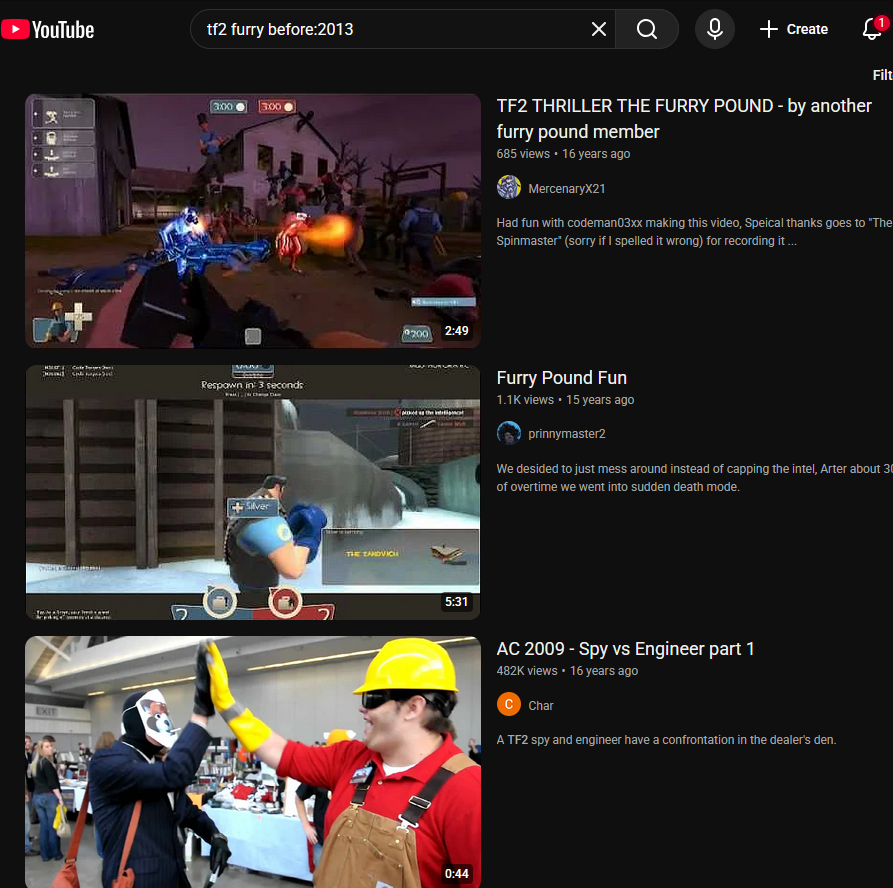Open the 'Furry Pound Fun' title

[562, 378]
